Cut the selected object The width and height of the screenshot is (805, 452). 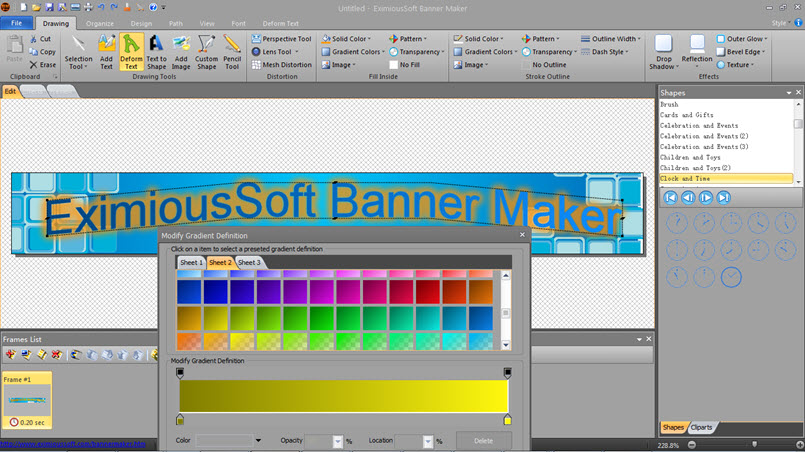click(x=41, y=39)
